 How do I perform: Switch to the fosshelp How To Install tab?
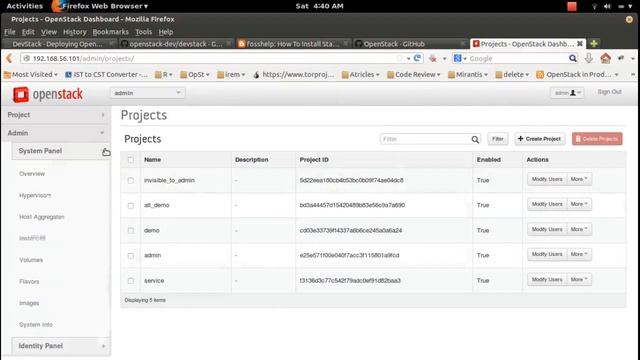click(x=293, y=44)
